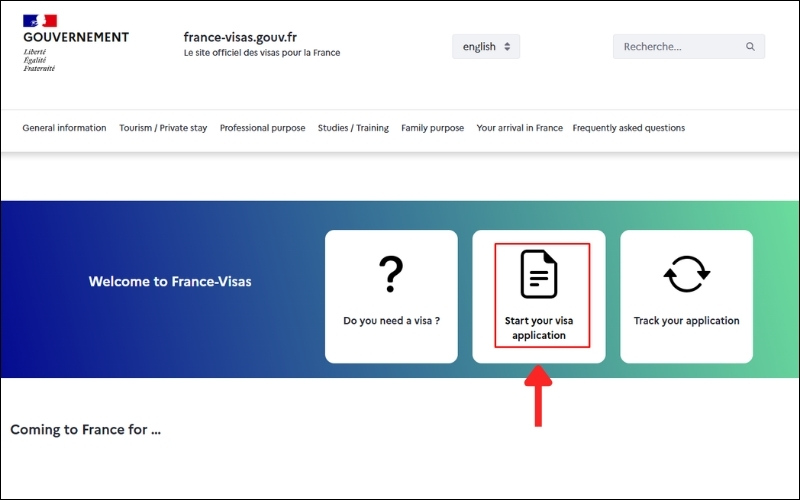Click the Recherche search field
The height and width of the screenshot is (500, 800).
pyautogui.click(x=678, y=47)
